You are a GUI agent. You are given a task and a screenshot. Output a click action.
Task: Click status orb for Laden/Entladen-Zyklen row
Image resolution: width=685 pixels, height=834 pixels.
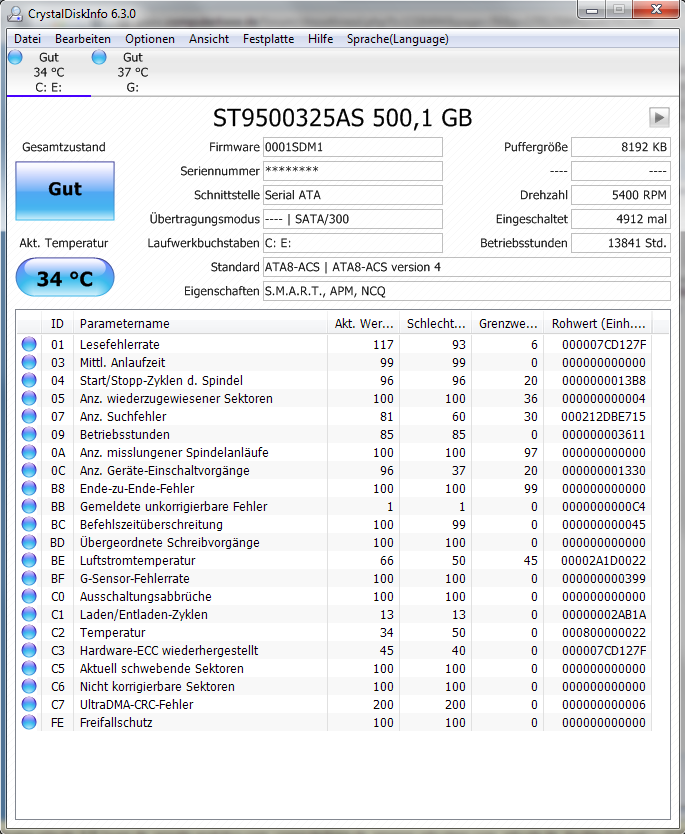[x=29, y=614]
